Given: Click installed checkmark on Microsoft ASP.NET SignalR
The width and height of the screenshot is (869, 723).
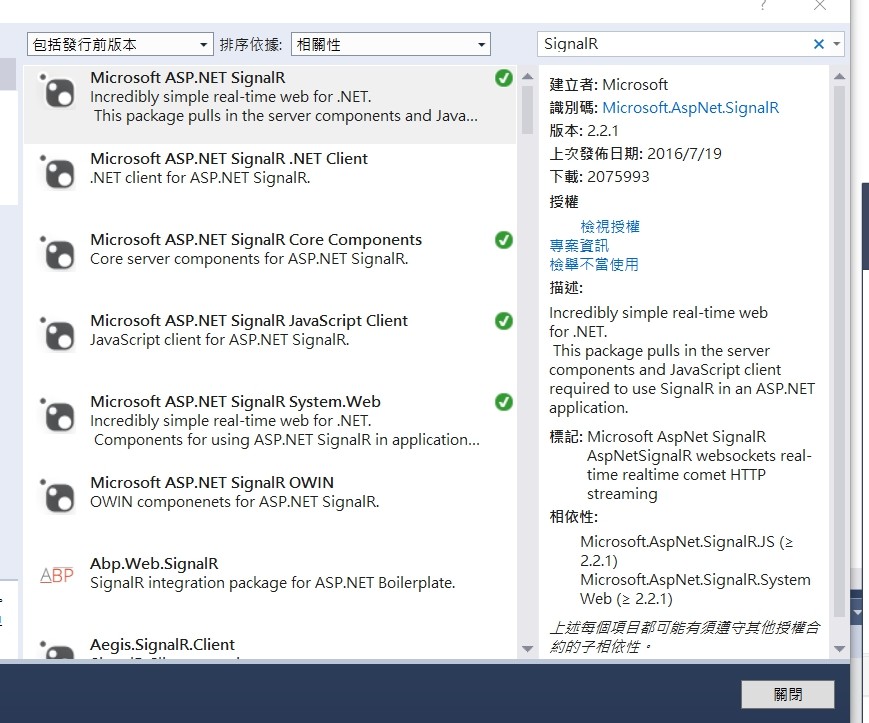Looking at the screenshot, I should pyautogui.click(x=503, y=78).
